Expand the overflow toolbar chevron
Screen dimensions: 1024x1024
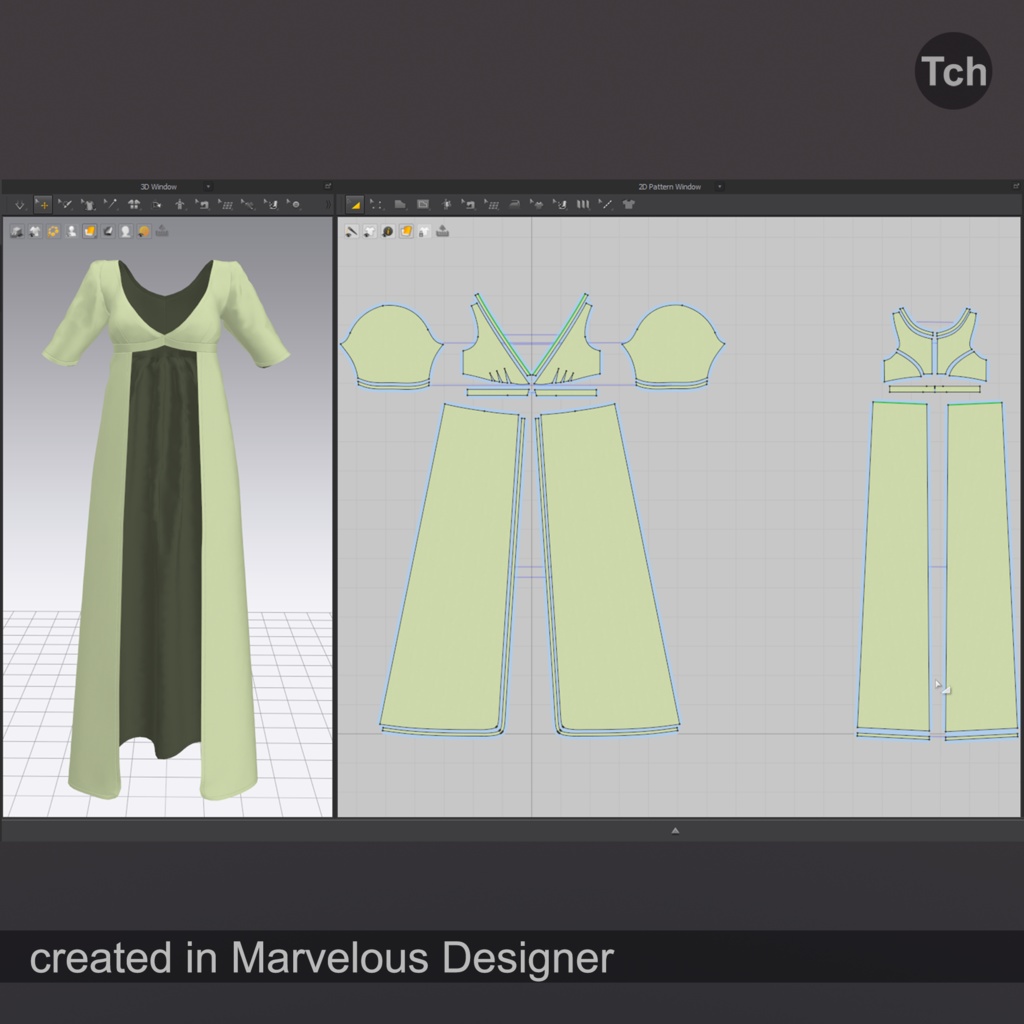pyautogui.click(x=330, y=203)
